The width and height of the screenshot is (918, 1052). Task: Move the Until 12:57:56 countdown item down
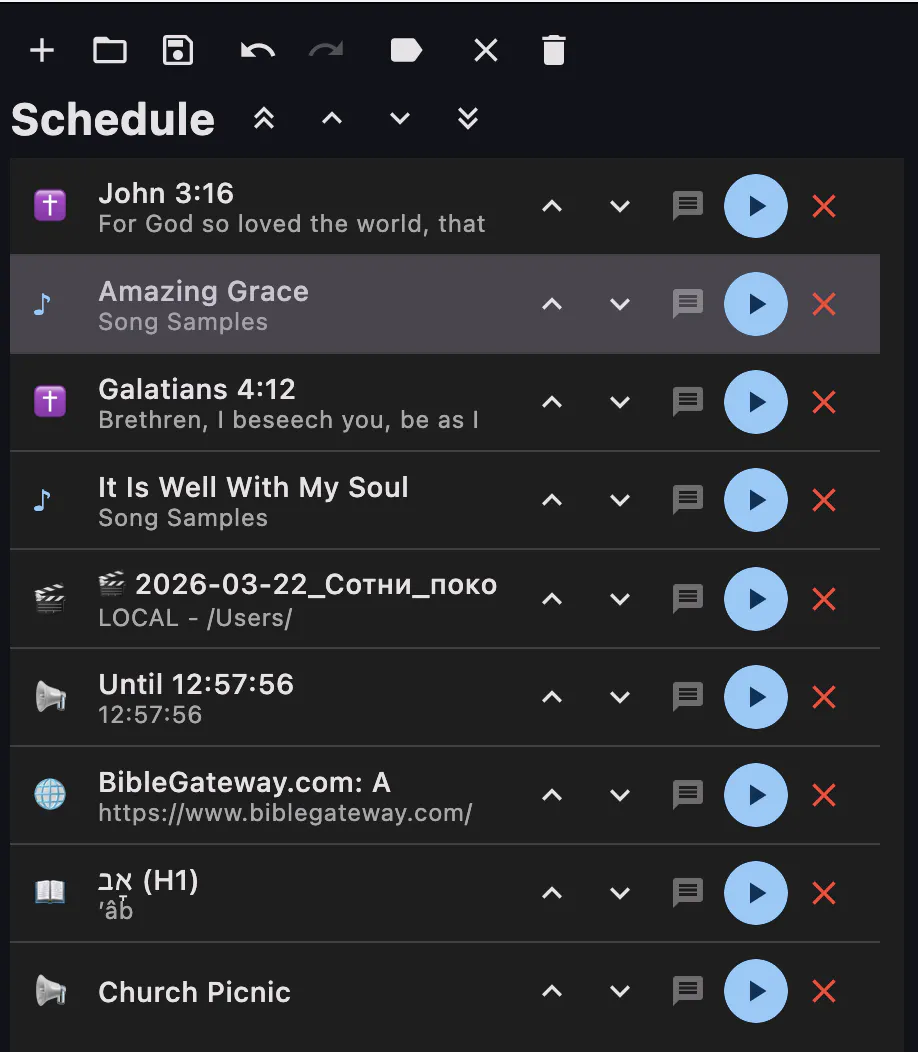(x=619, y=697)
